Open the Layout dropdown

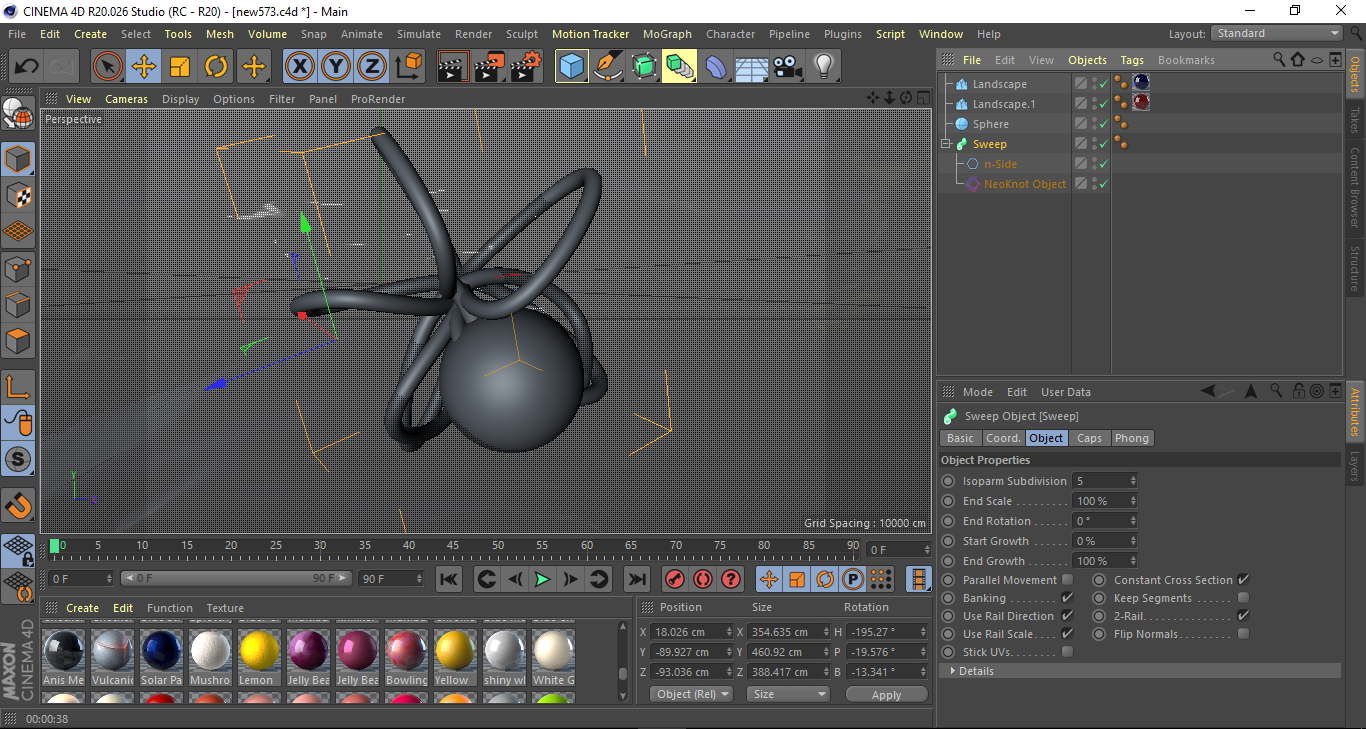tap(1276, 33)
